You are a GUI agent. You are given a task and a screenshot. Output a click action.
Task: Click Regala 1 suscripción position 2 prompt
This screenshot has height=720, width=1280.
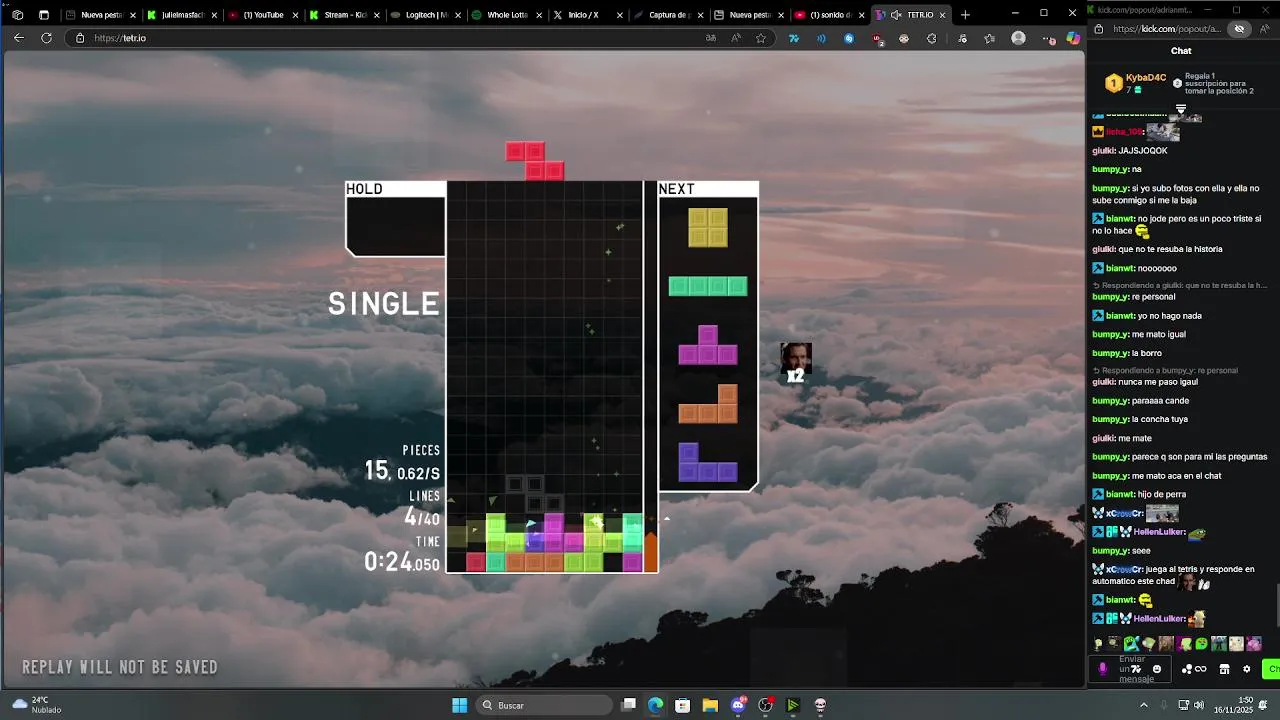click(x=1215, y=83)
